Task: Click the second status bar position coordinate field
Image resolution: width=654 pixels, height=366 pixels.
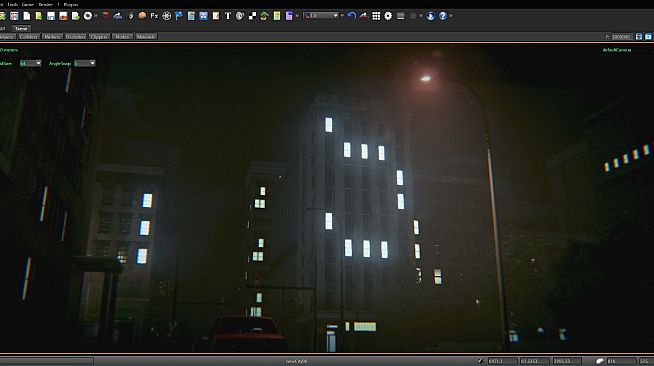Action: click(x=534, y=361)
